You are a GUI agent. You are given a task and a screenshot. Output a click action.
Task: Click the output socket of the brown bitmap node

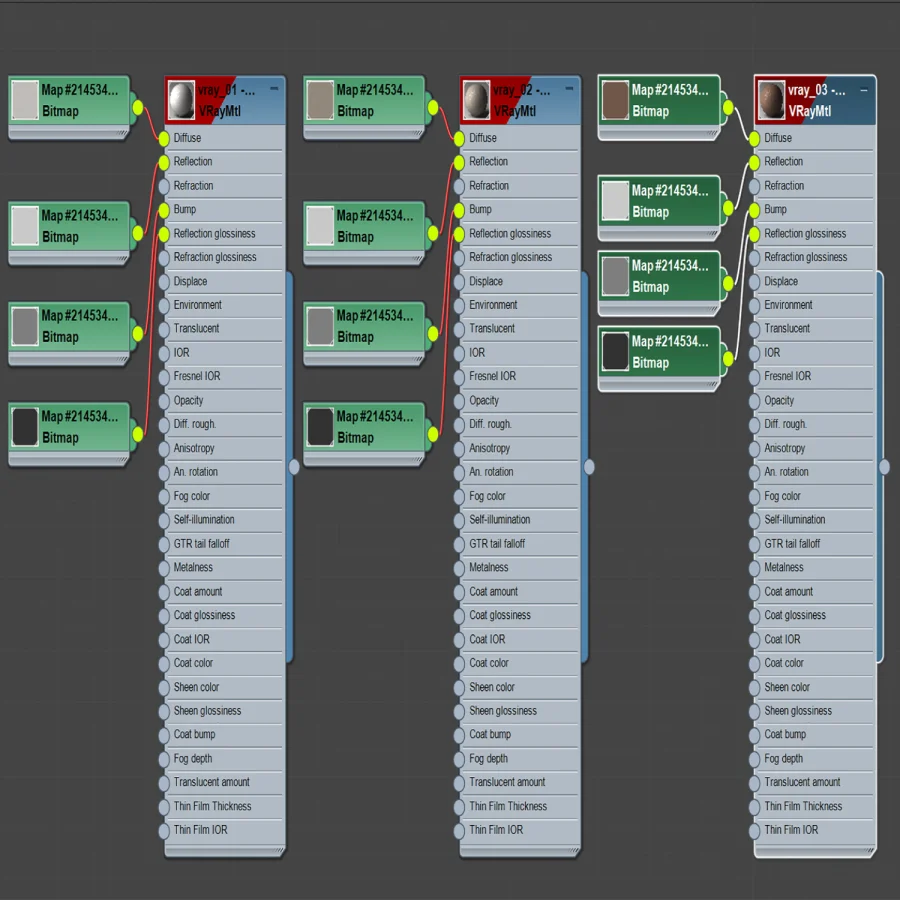click(728, 107)
